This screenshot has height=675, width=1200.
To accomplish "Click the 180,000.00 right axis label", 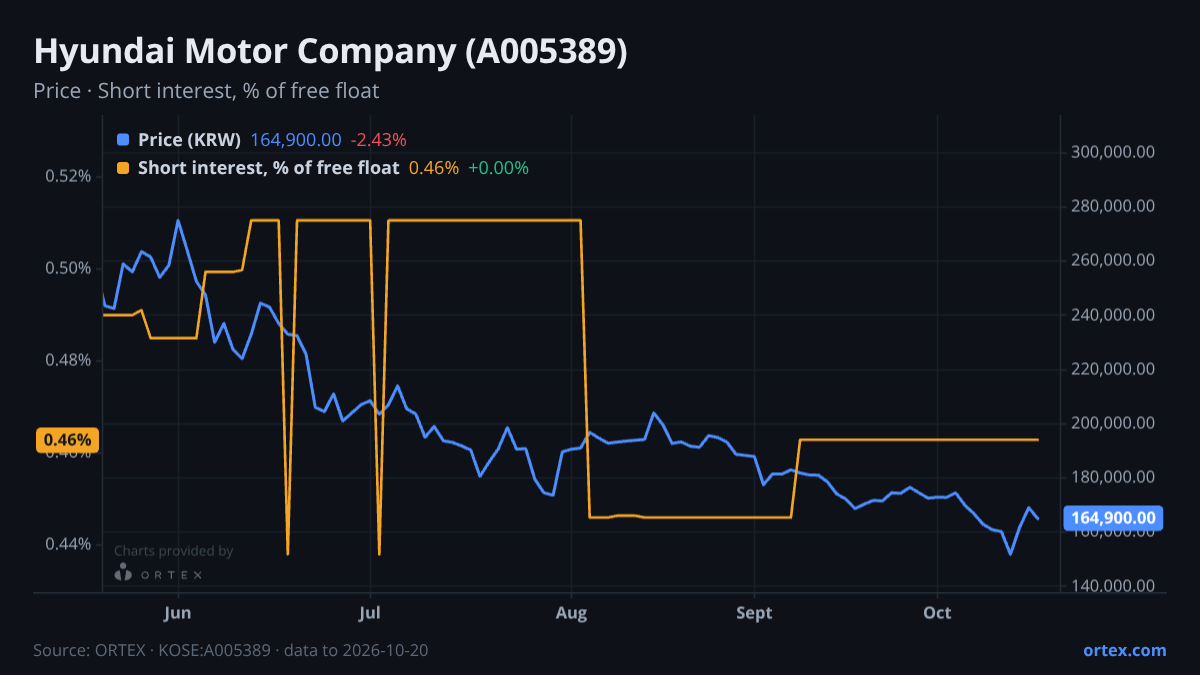I will [1114, 477].
